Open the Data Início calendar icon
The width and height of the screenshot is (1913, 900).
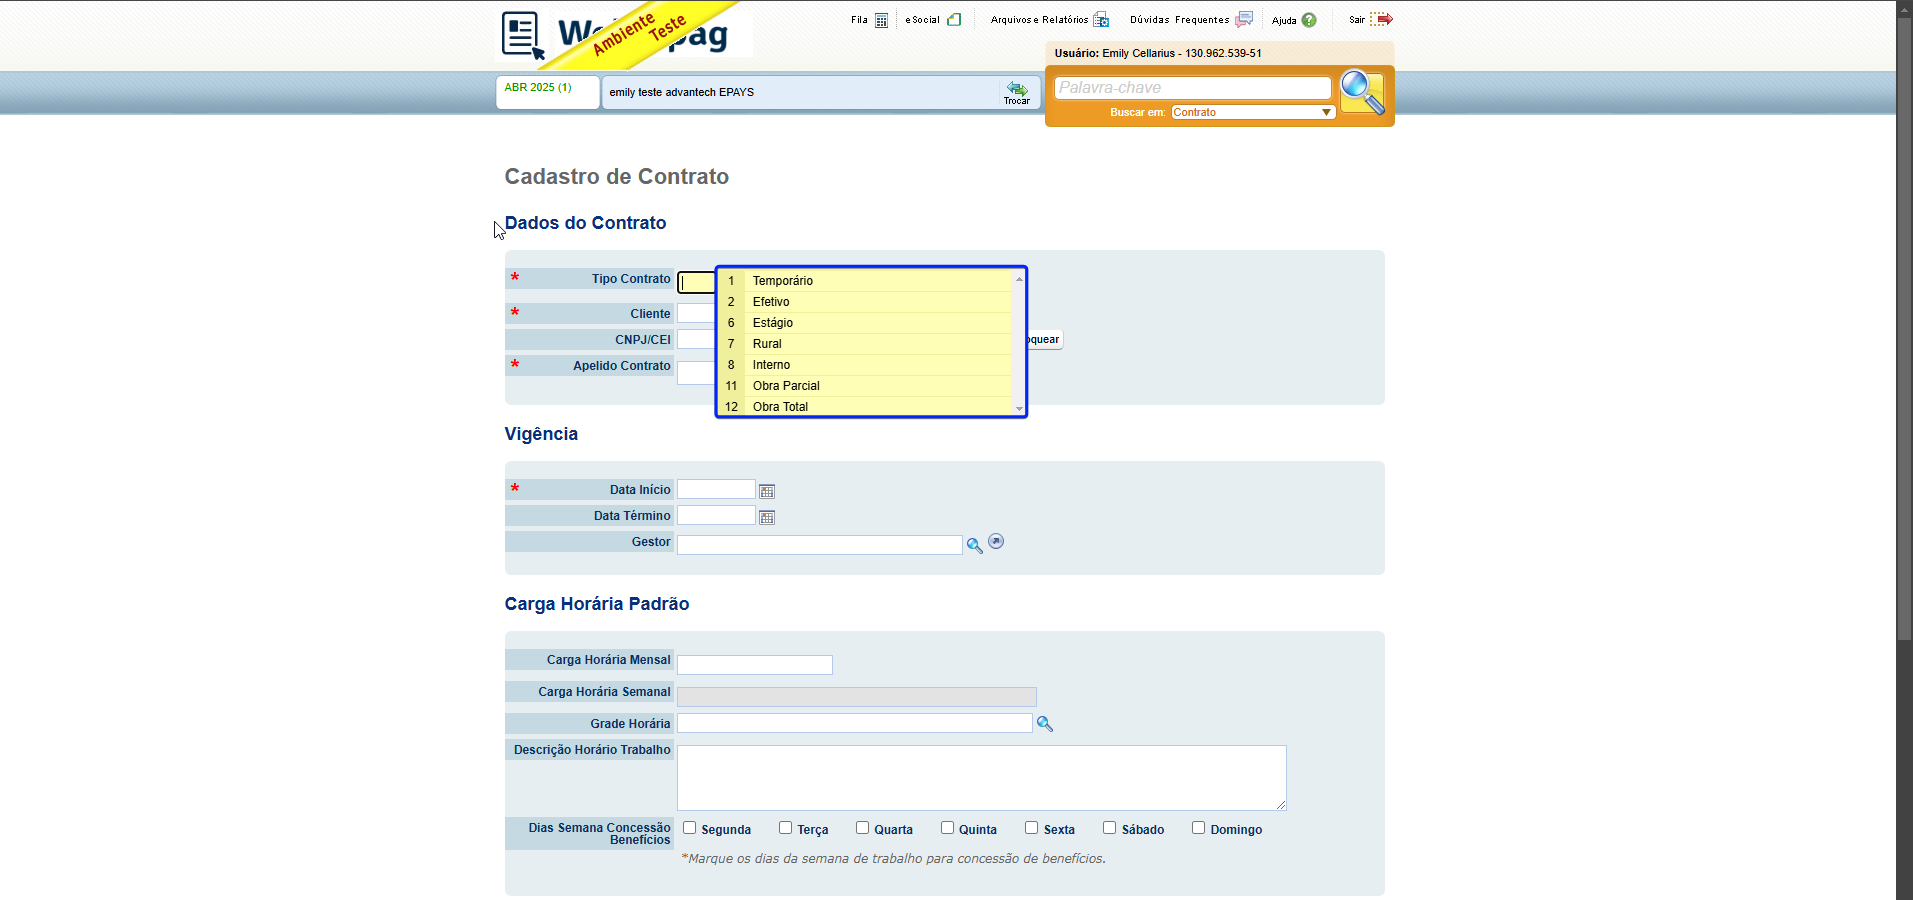tap(767, 491)
